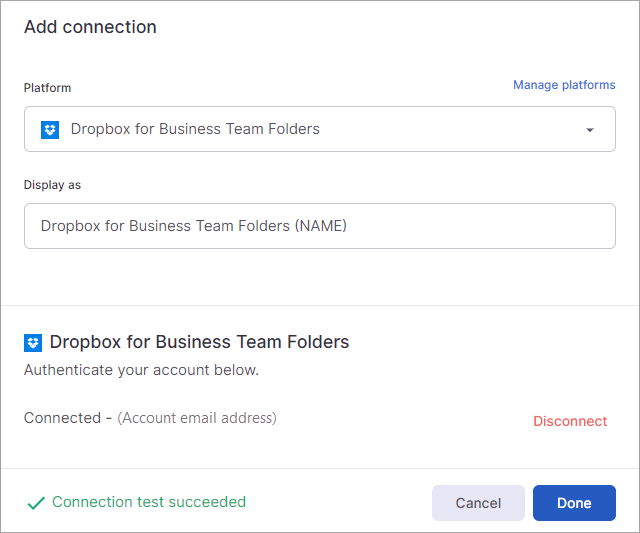The image size is (640, 533).
Task: Click the Dropbox logo beside section heading
Action: pos(33,343)
